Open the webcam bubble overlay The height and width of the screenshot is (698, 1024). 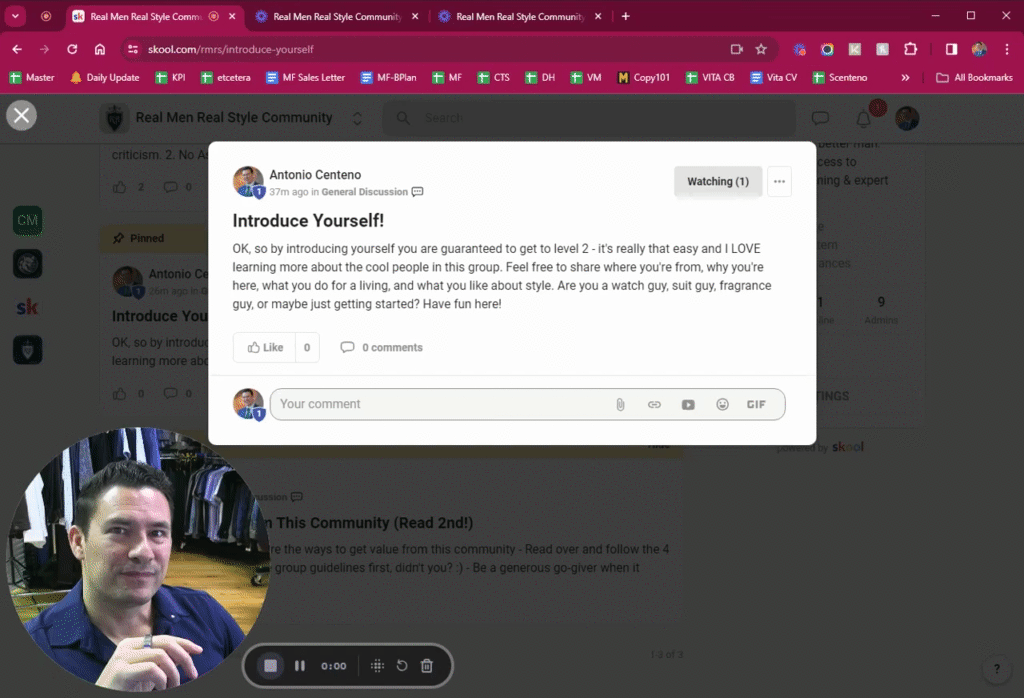click(x=137, y=559)
